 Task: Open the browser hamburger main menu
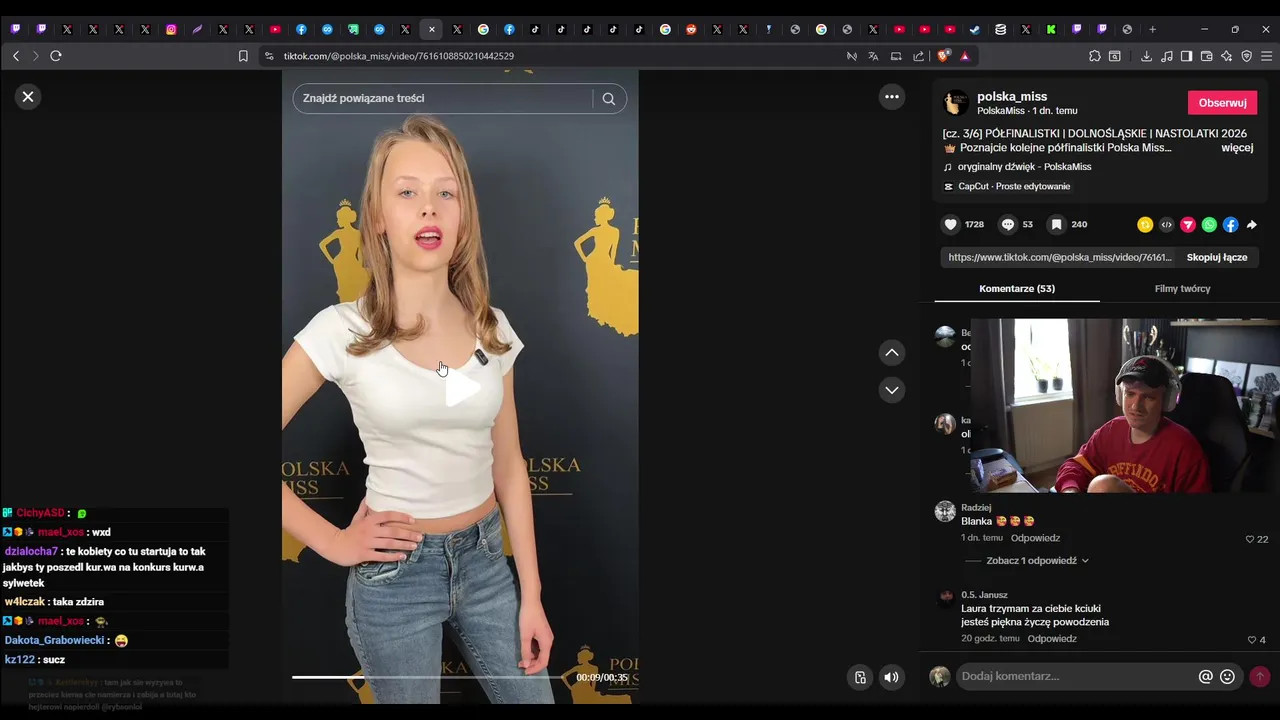[x=1266, y=56]
